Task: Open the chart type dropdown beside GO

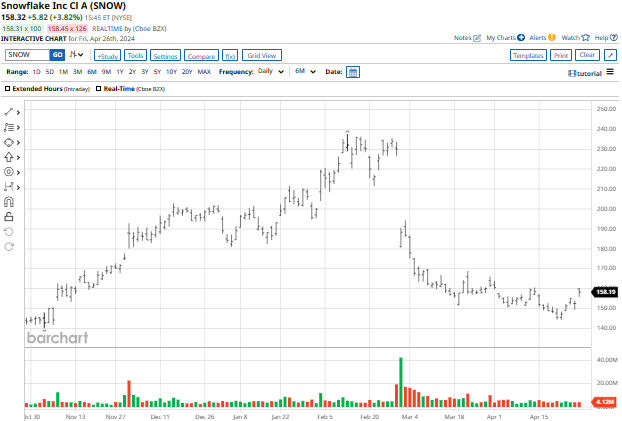Action: (77, 55)
